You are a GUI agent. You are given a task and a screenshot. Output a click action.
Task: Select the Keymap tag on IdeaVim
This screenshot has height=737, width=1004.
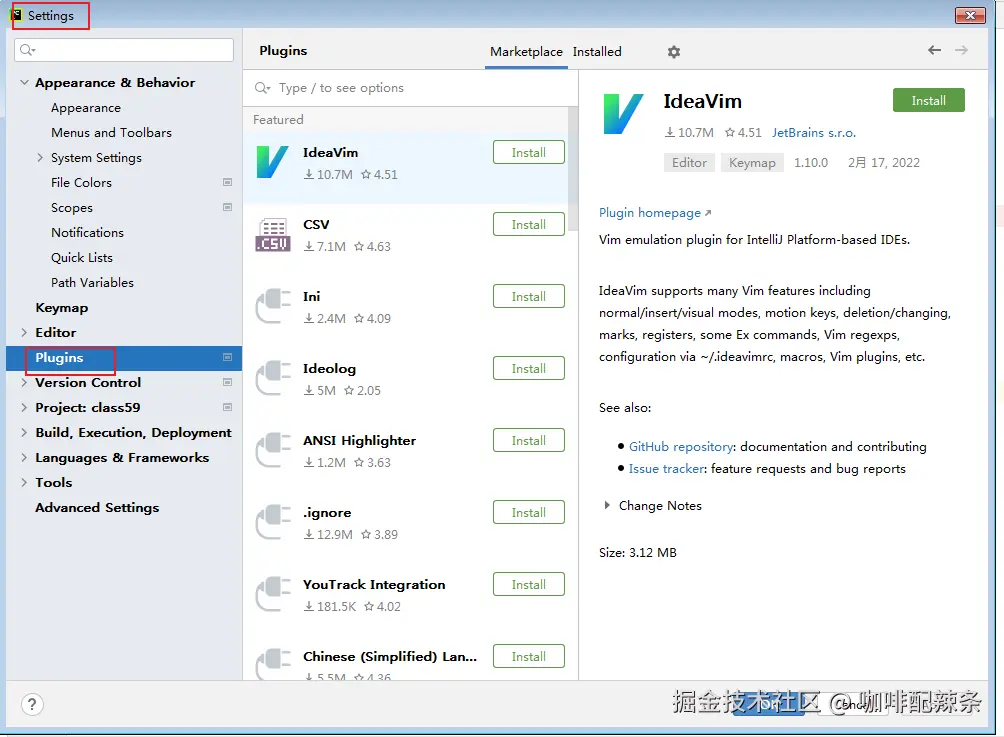click(752, 163)
